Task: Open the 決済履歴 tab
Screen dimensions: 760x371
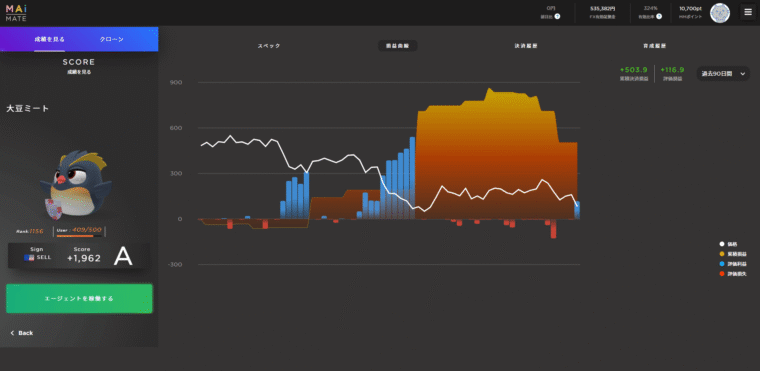Action: pos(526,46)
